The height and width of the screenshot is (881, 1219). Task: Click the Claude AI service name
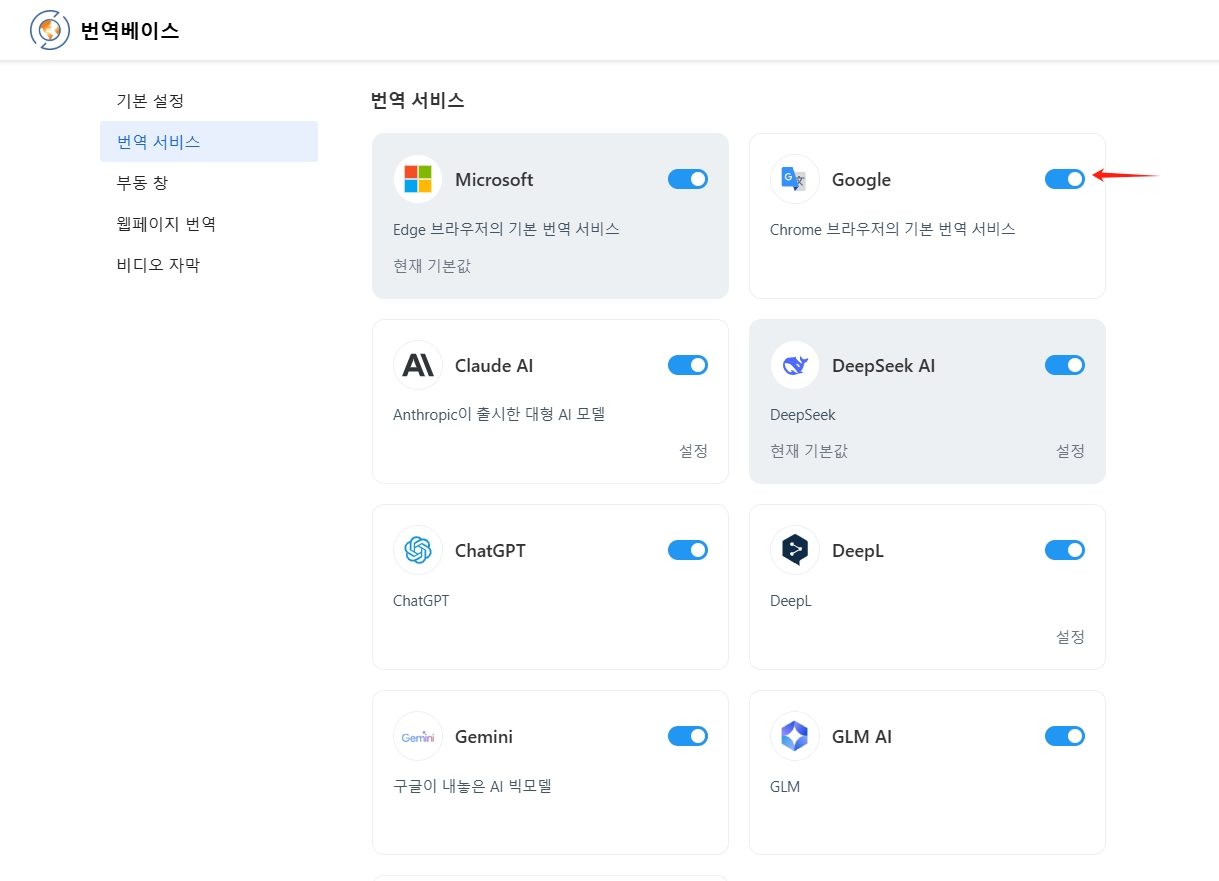click(494, 366)
